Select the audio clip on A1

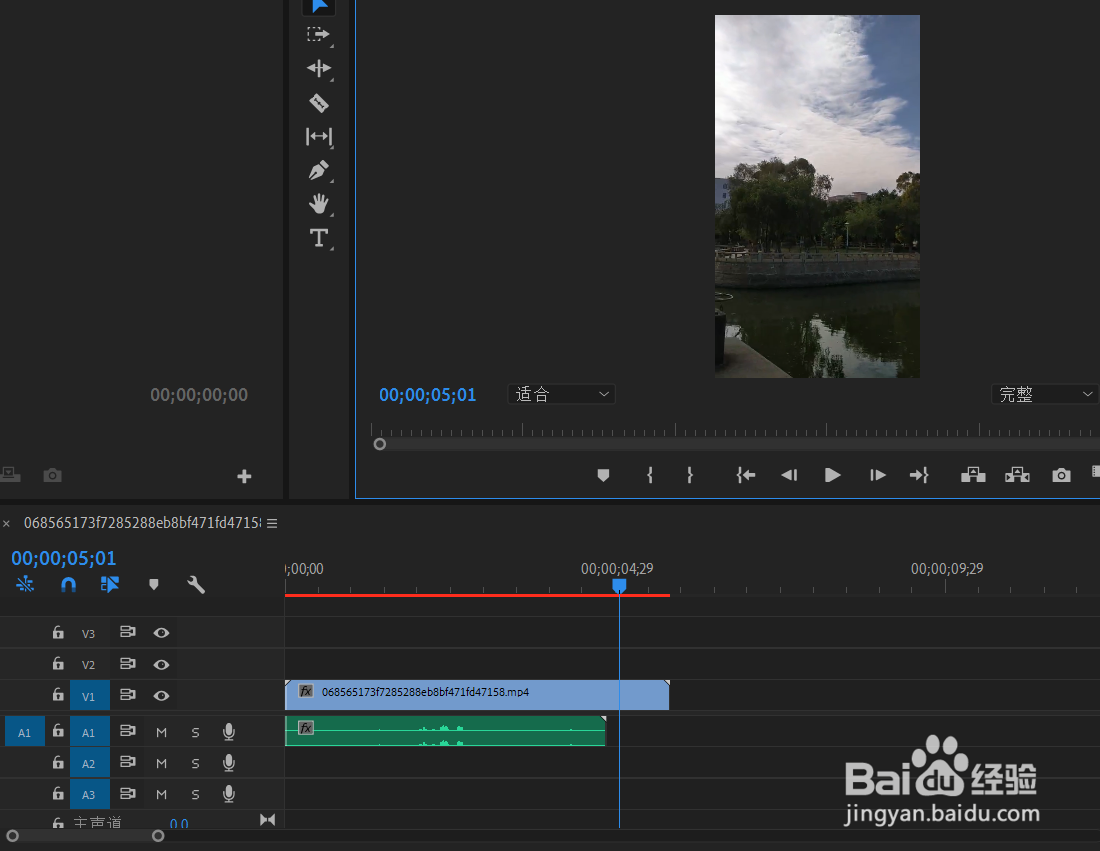(x=445, y=730)
